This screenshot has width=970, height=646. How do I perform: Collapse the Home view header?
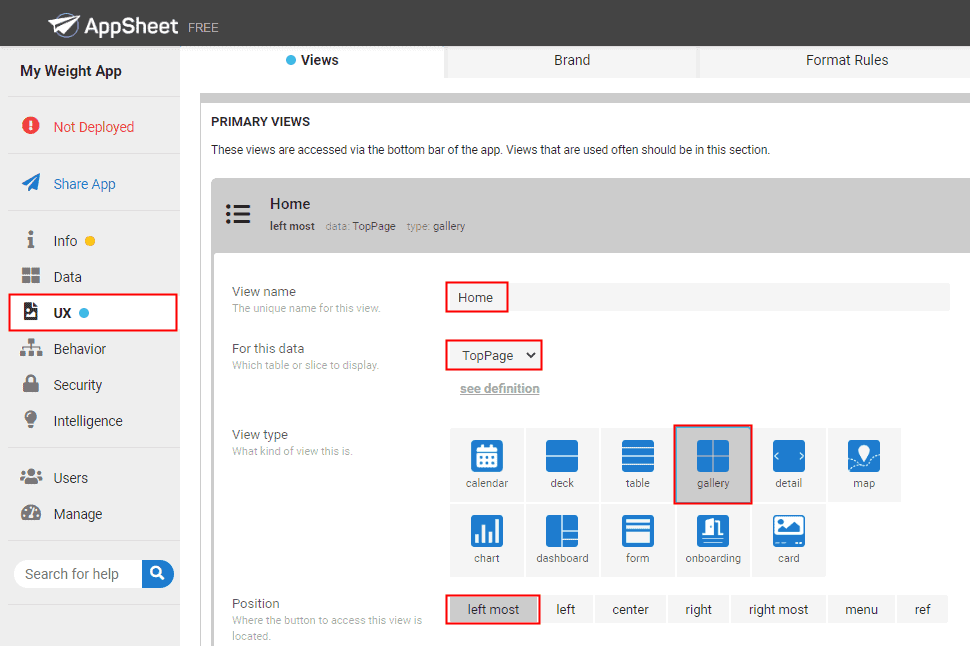(x=591, y=215)
